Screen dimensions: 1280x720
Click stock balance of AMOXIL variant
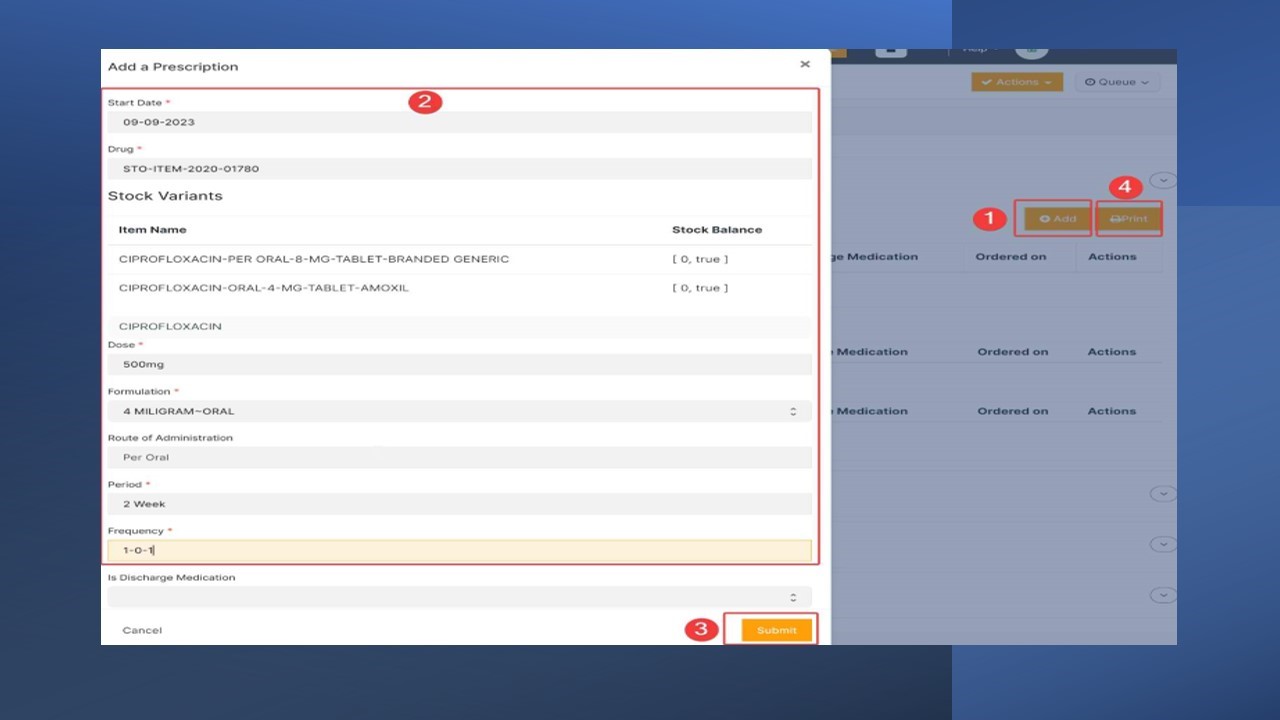(700, 288)
